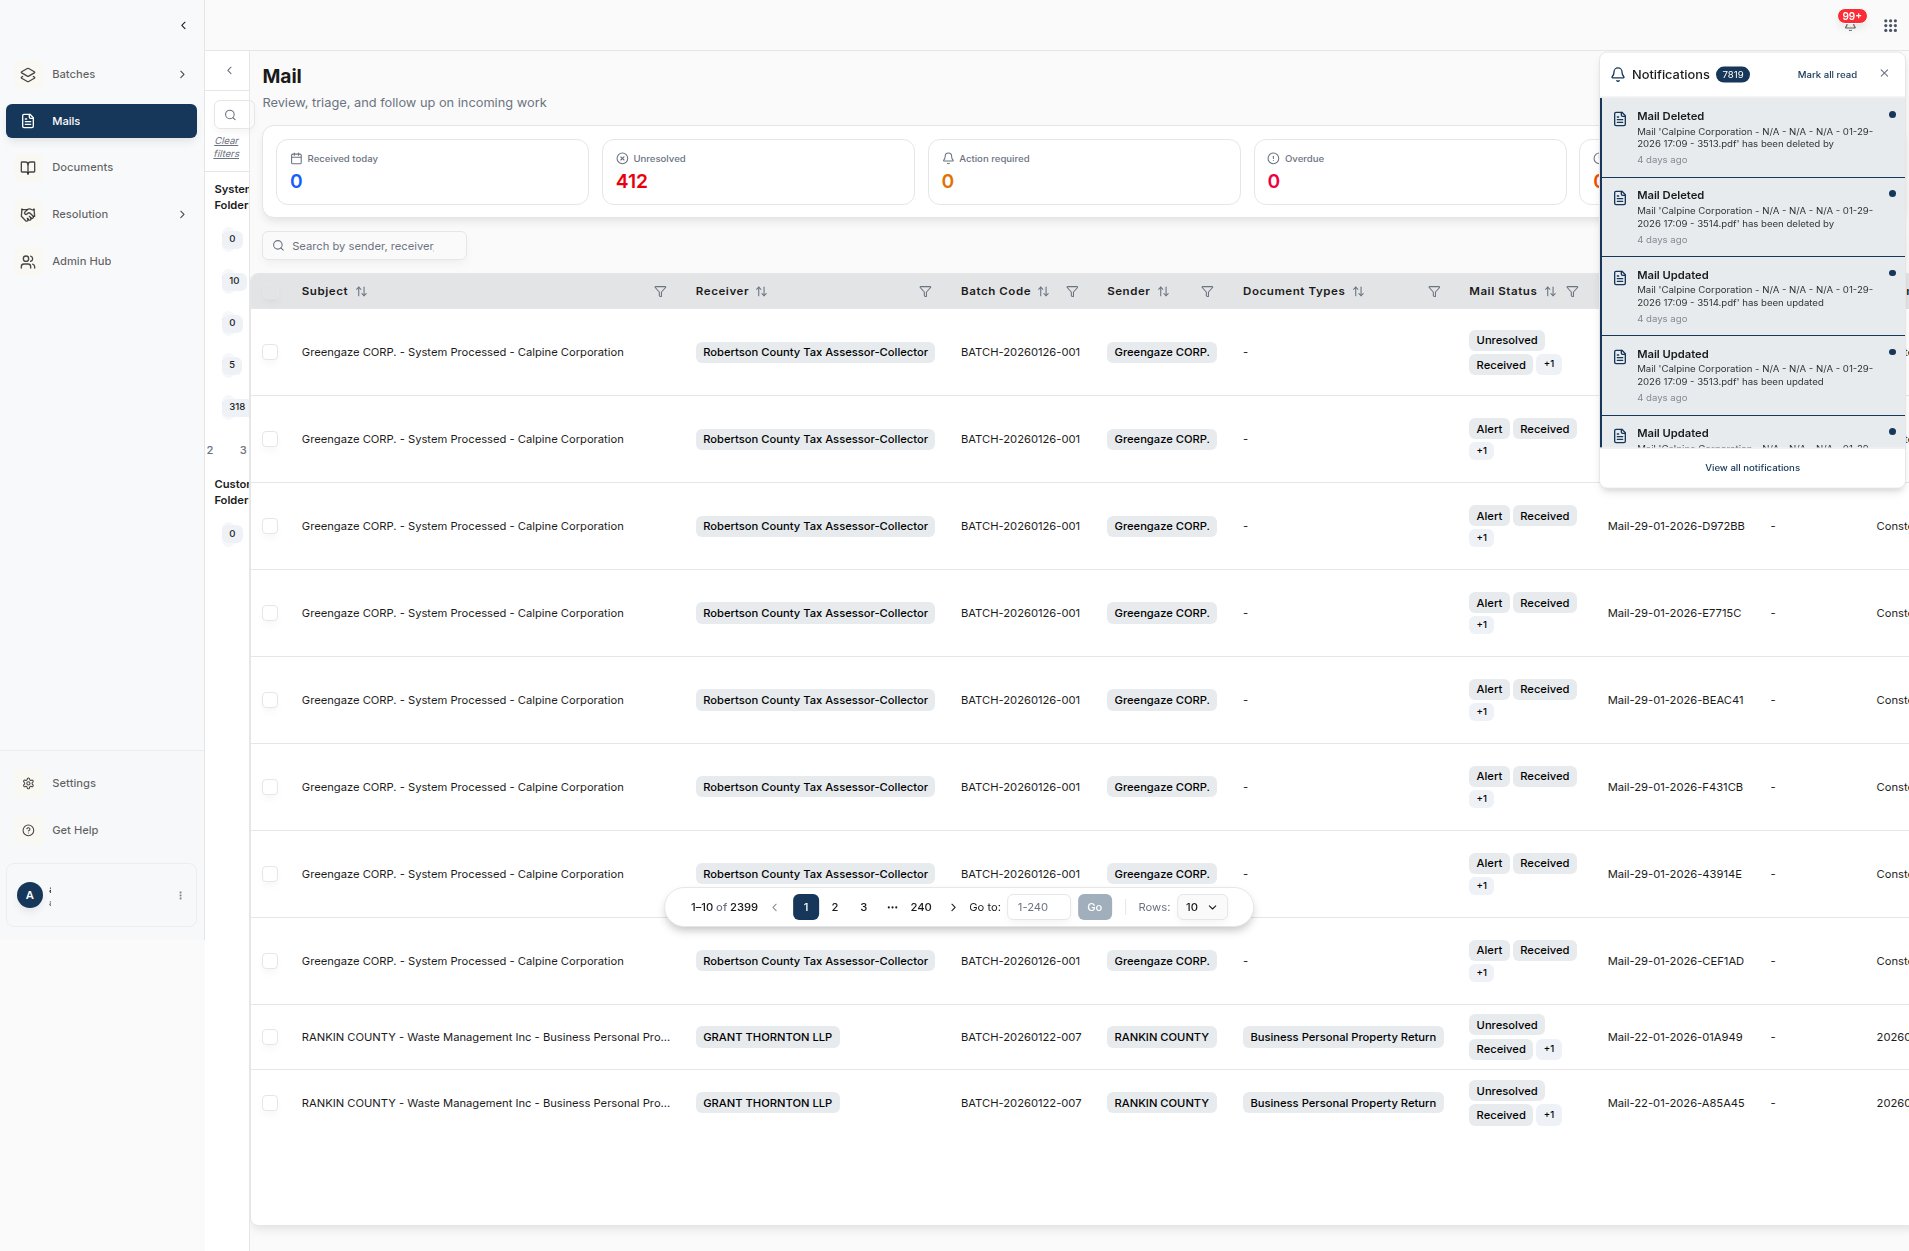Check the last RANKIN COUNTY row checkbox
The width and height of the screenshot is (1909, 1251).
coord(270,1103)
